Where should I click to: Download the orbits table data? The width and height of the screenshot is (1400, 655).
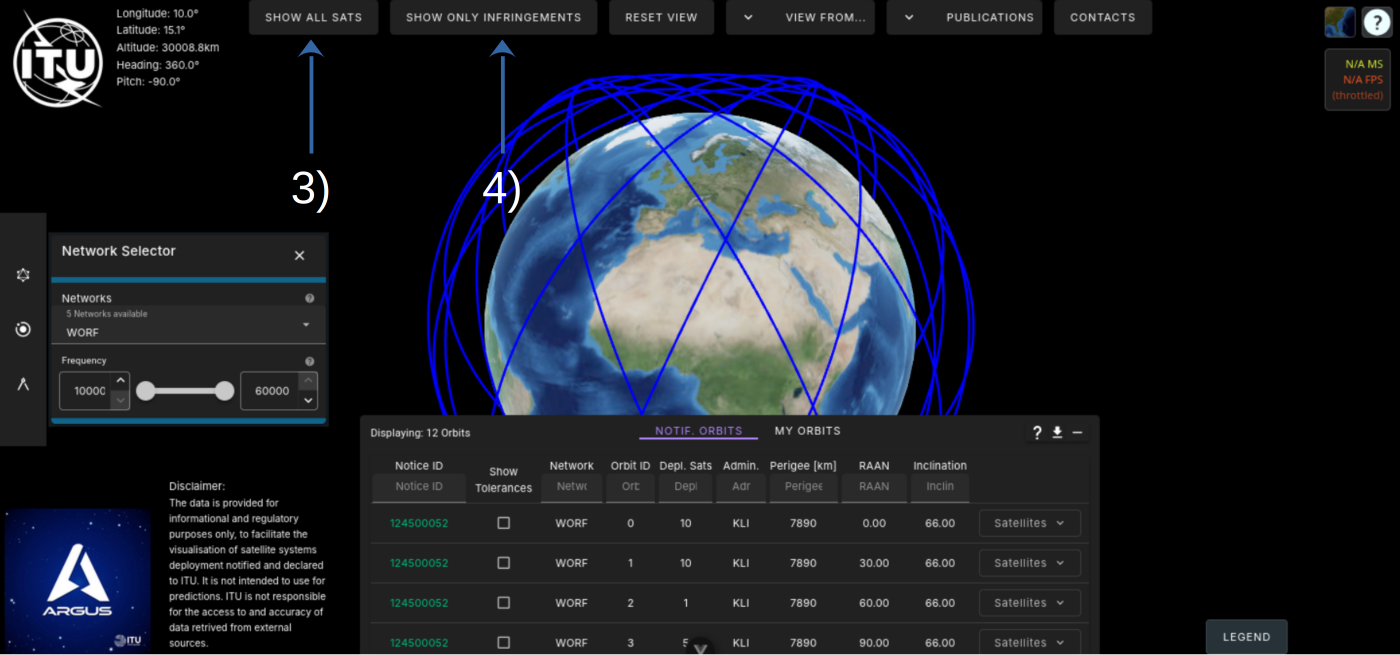(x=1057, y=432)
